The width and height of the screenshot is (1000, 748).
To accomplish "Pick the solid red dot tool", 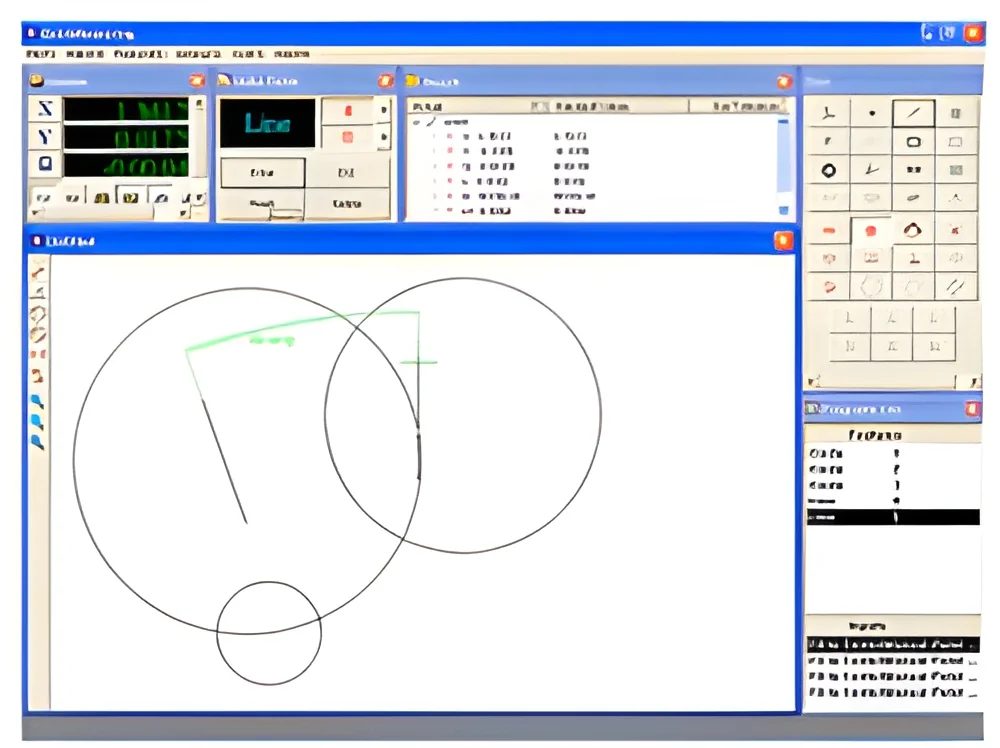I will click(871, 230).
